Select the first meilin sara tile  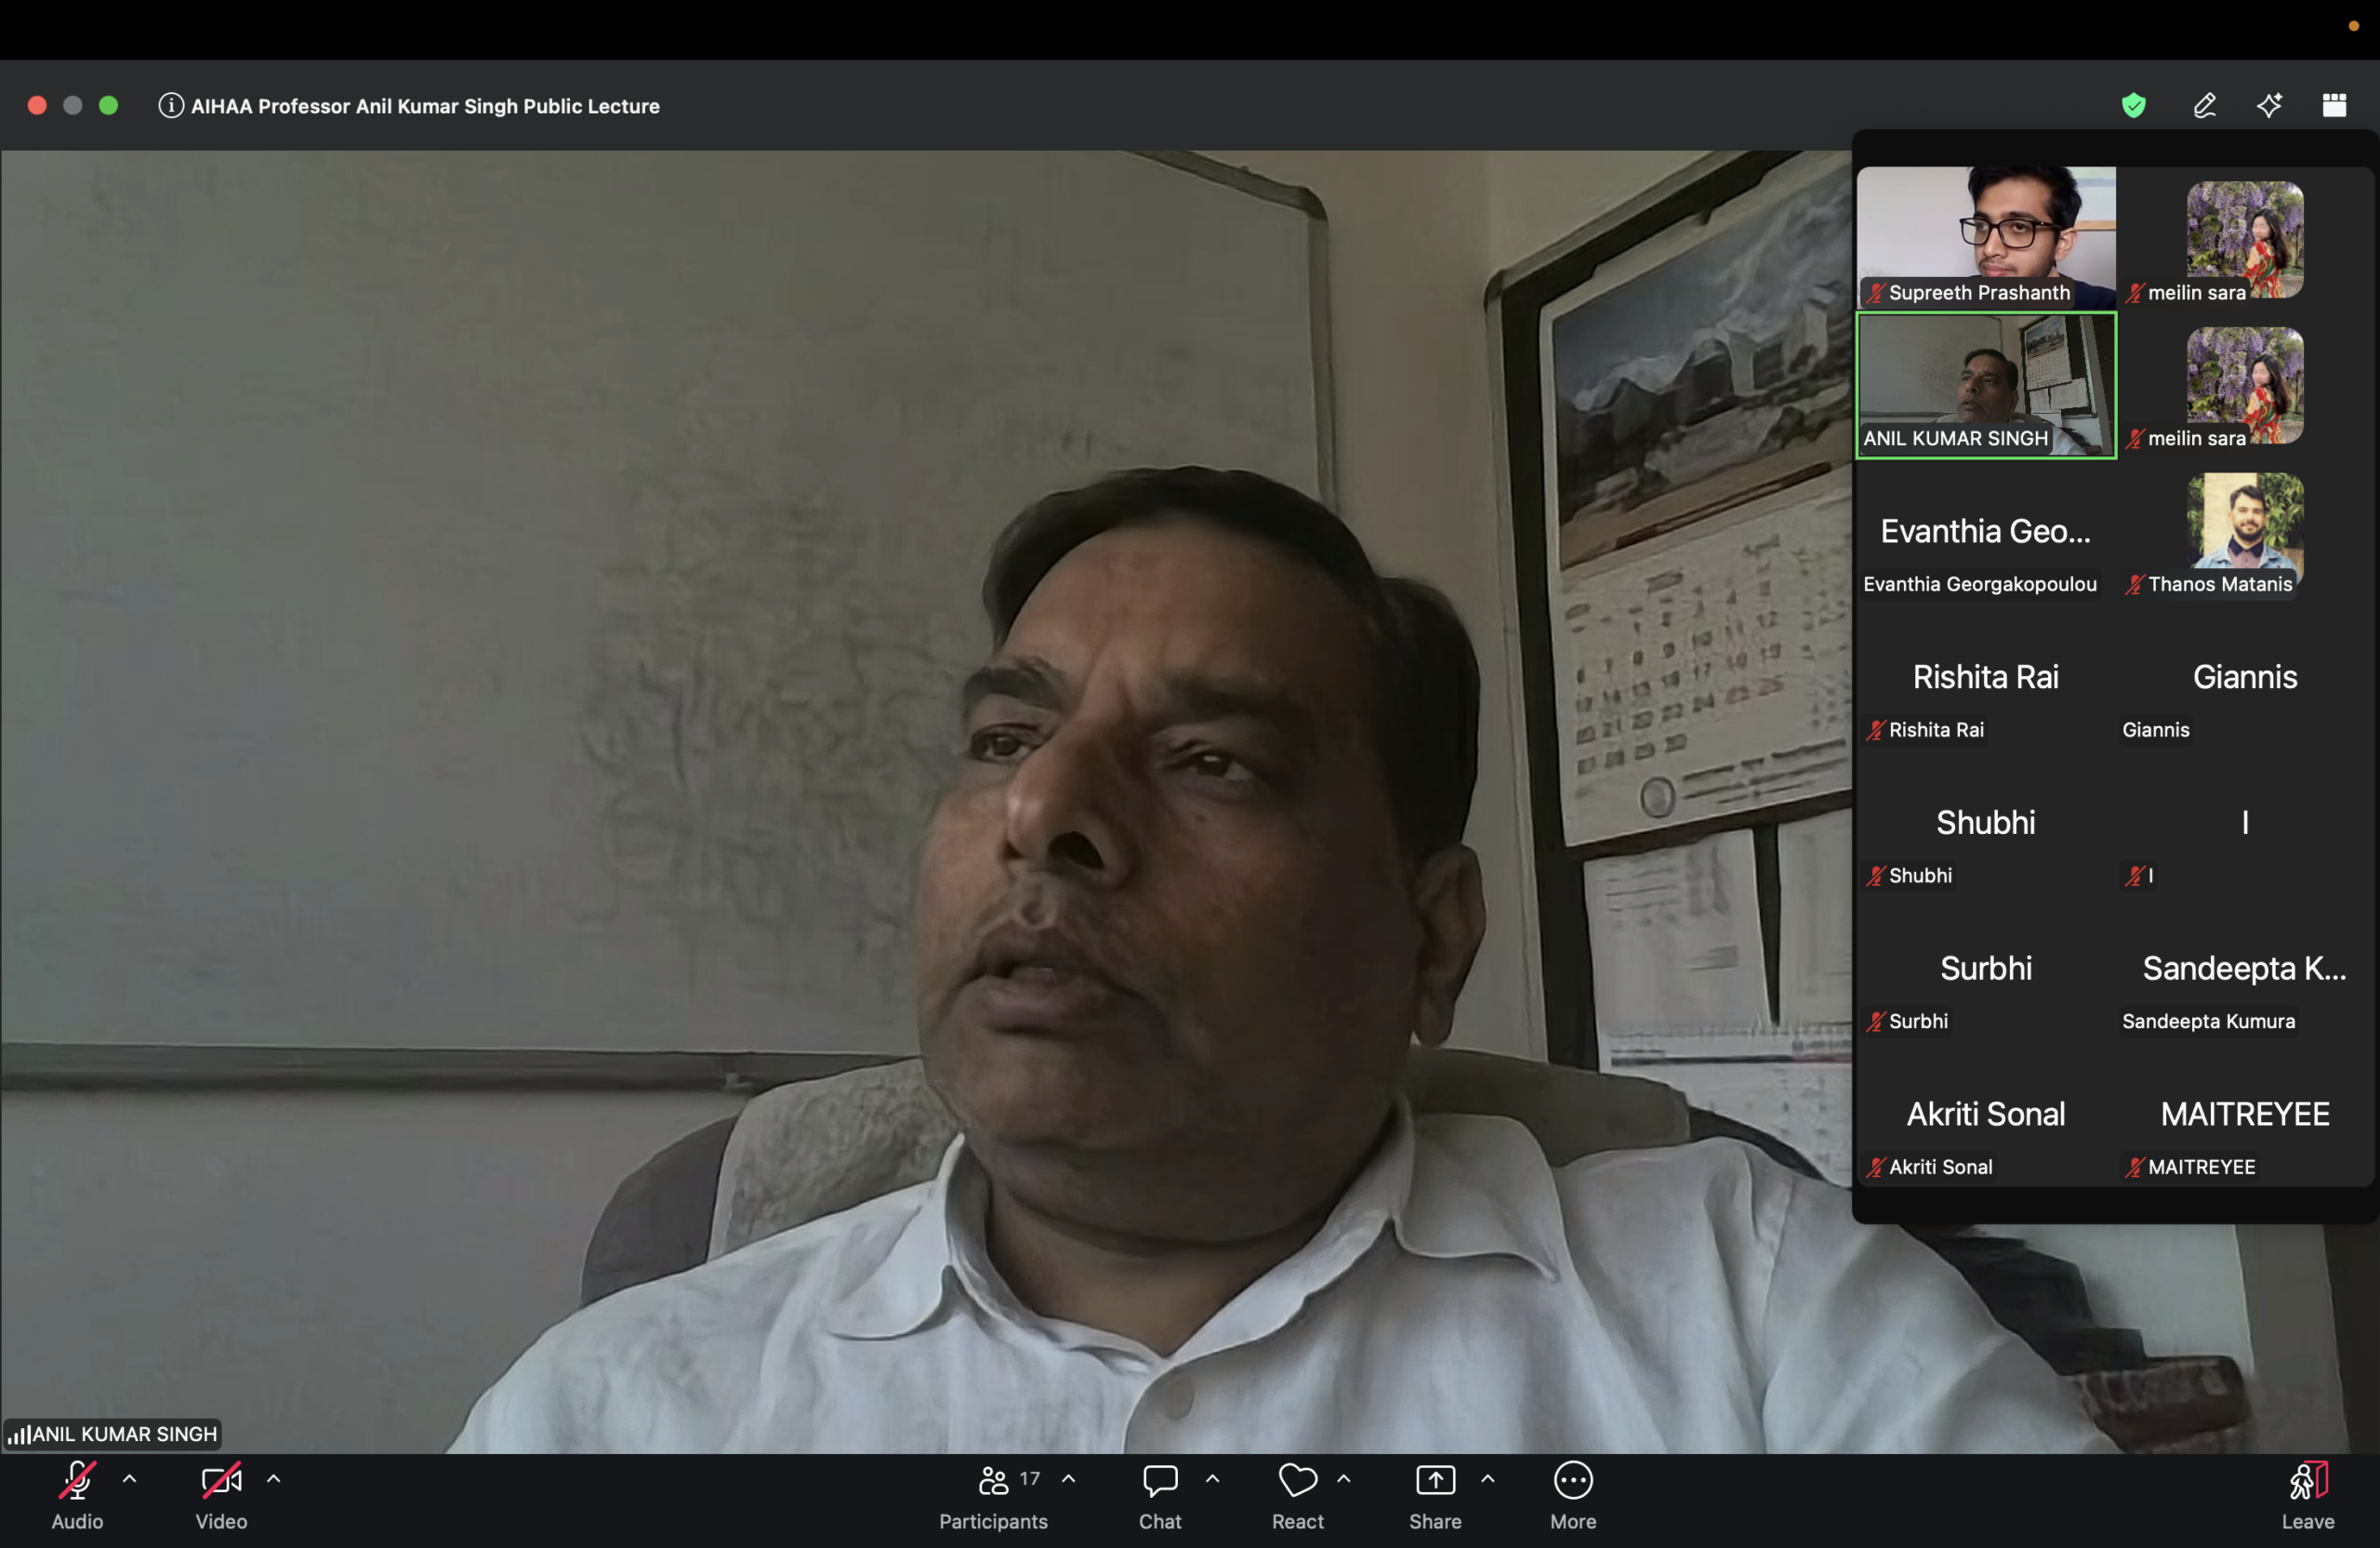pos(2245,239)
